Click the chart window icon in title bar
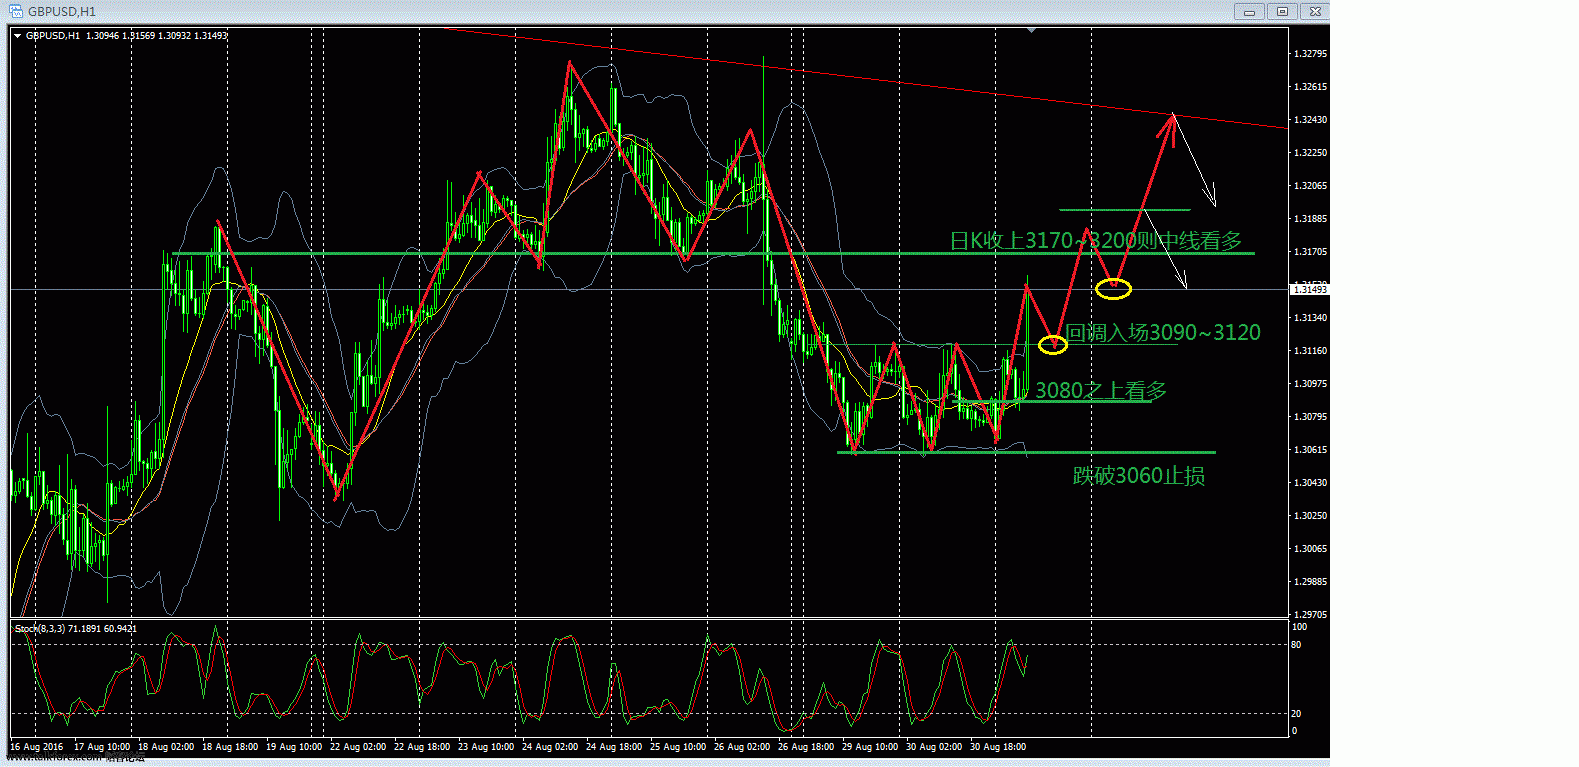 (16, 11)
